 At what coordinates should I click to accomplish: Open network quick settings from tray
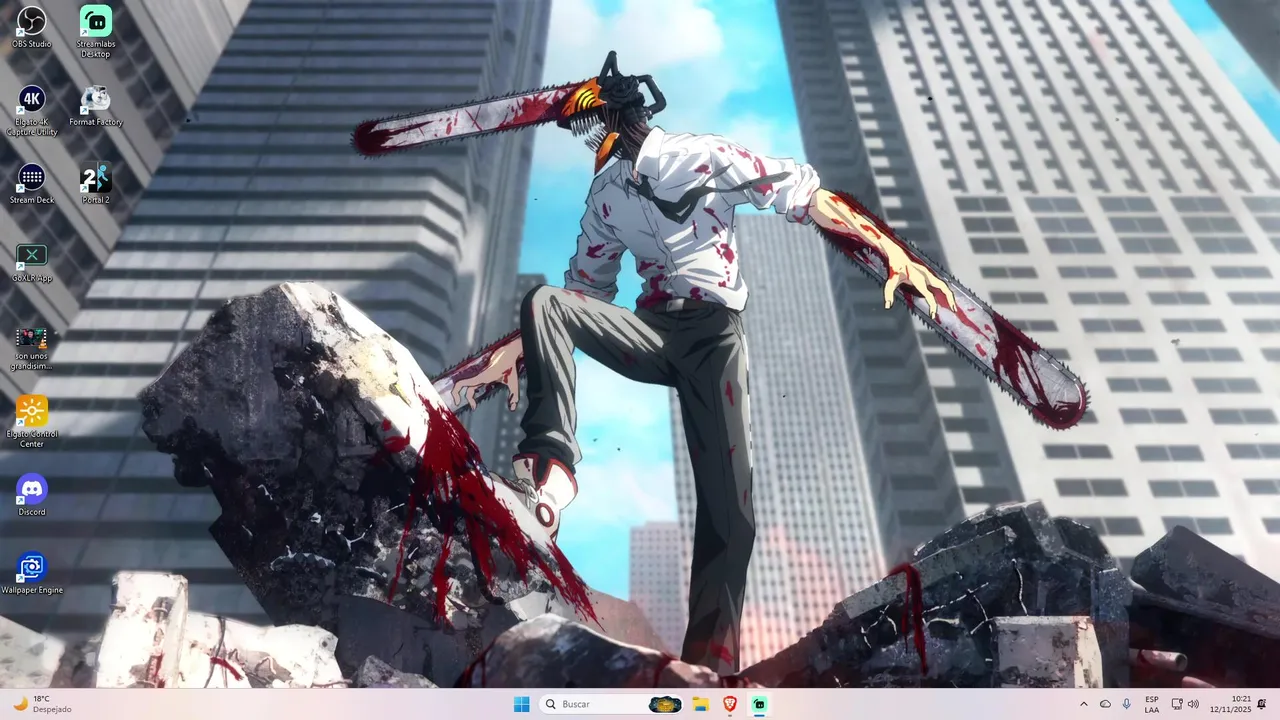[x=1177, y=704]
